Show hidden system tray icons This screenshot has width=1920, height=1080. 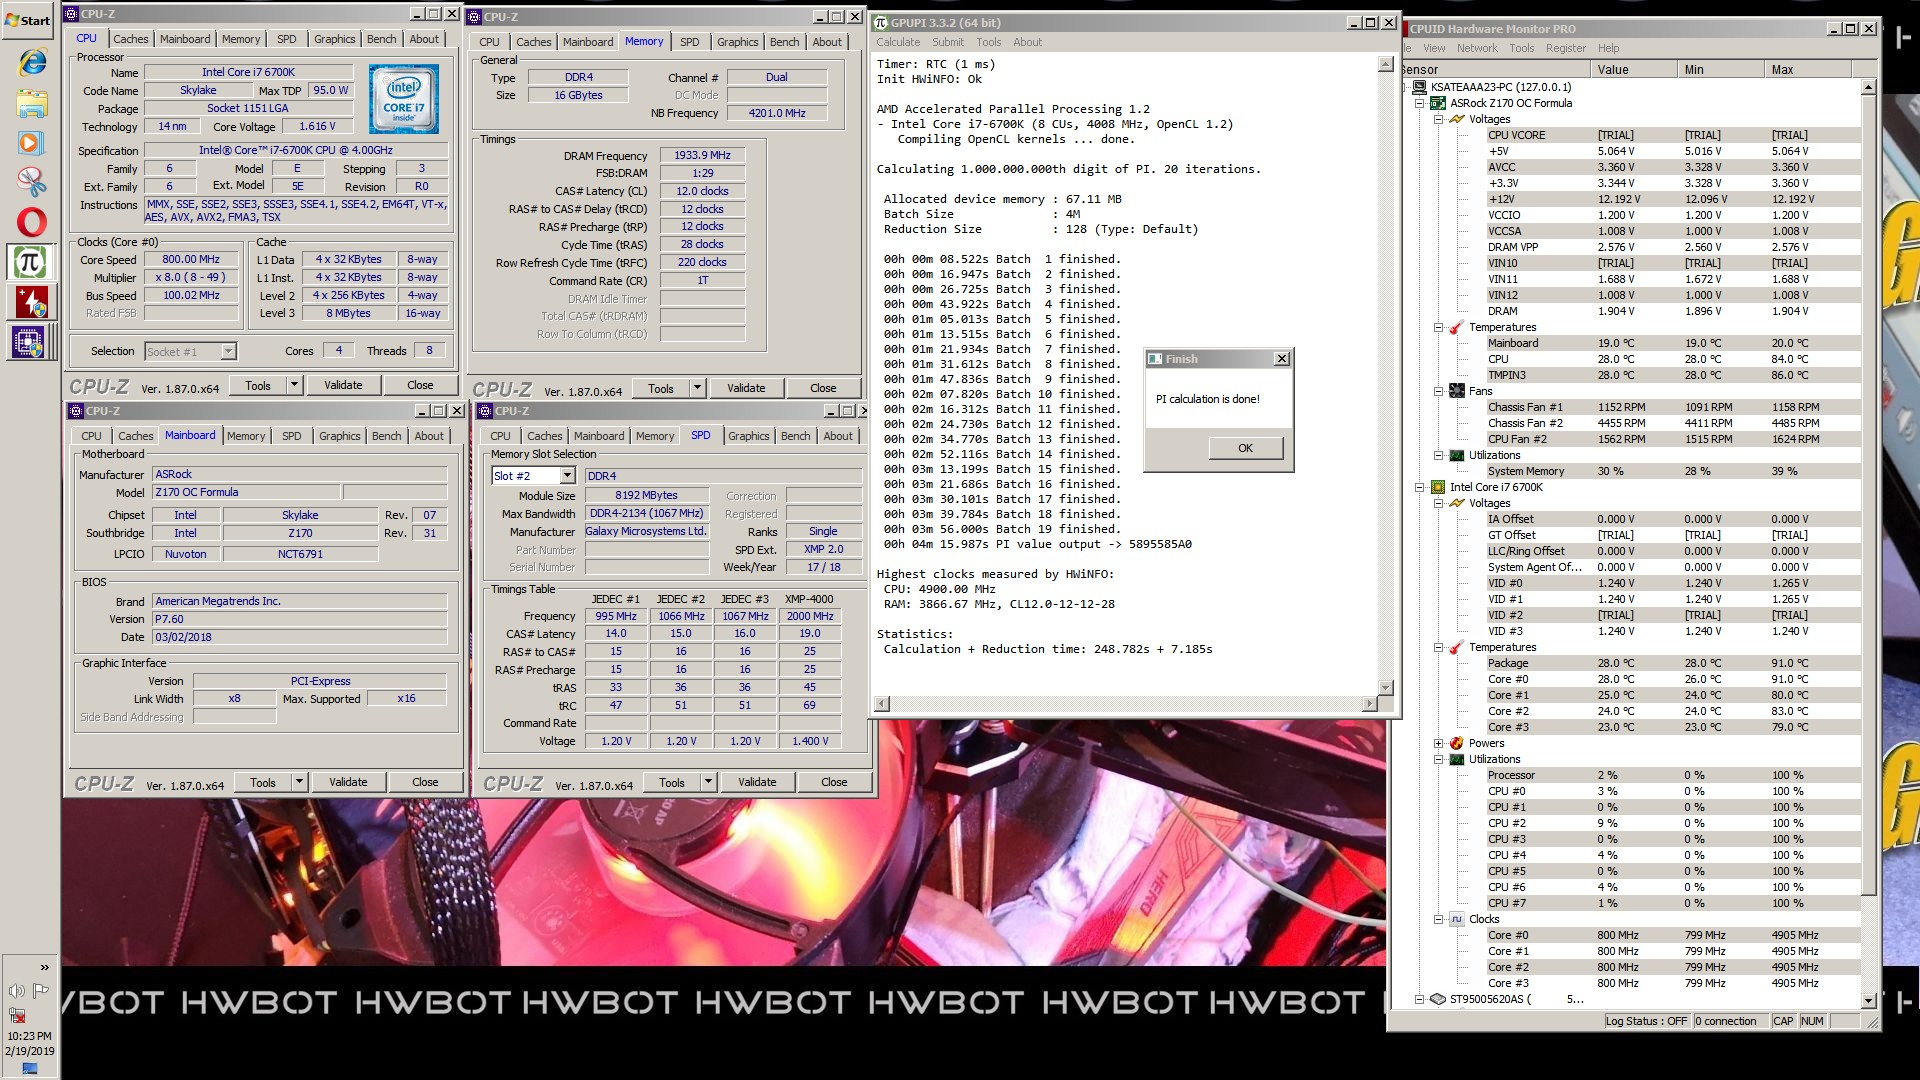[44, 967]
